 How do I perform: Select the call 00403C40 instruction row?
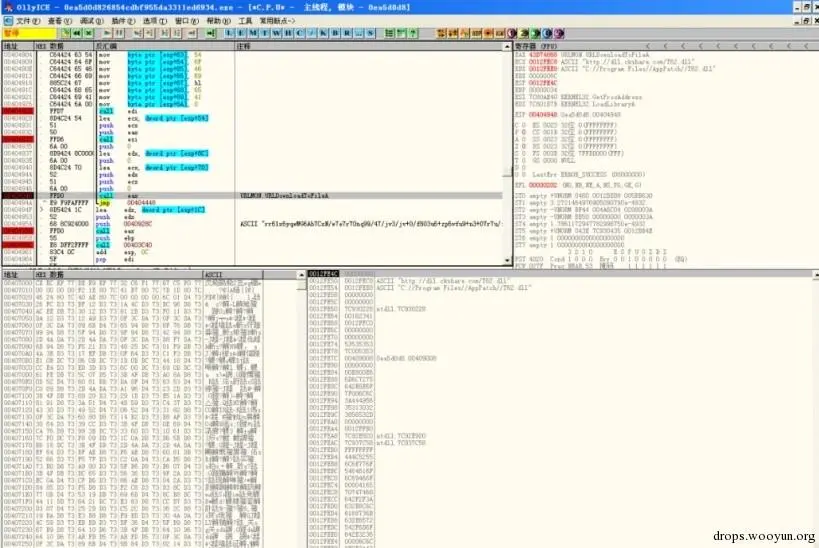click(x=252, y=245)
